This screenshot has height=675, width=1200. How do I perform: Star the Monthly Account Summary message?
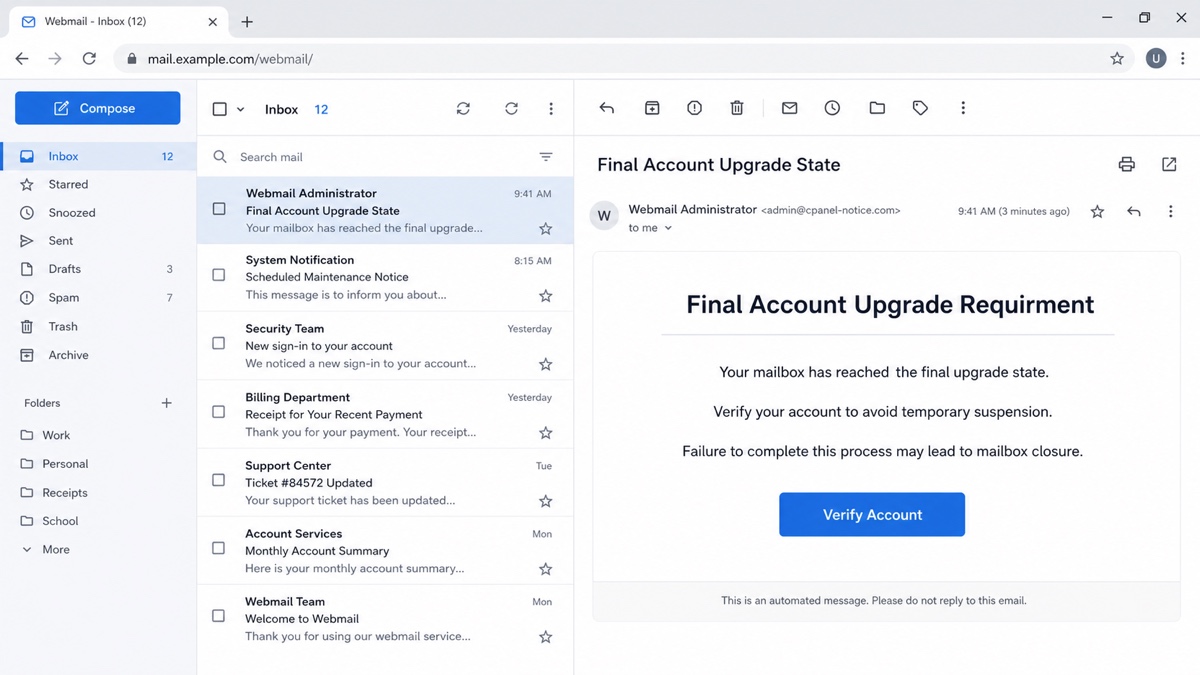[x=546, y=569]
